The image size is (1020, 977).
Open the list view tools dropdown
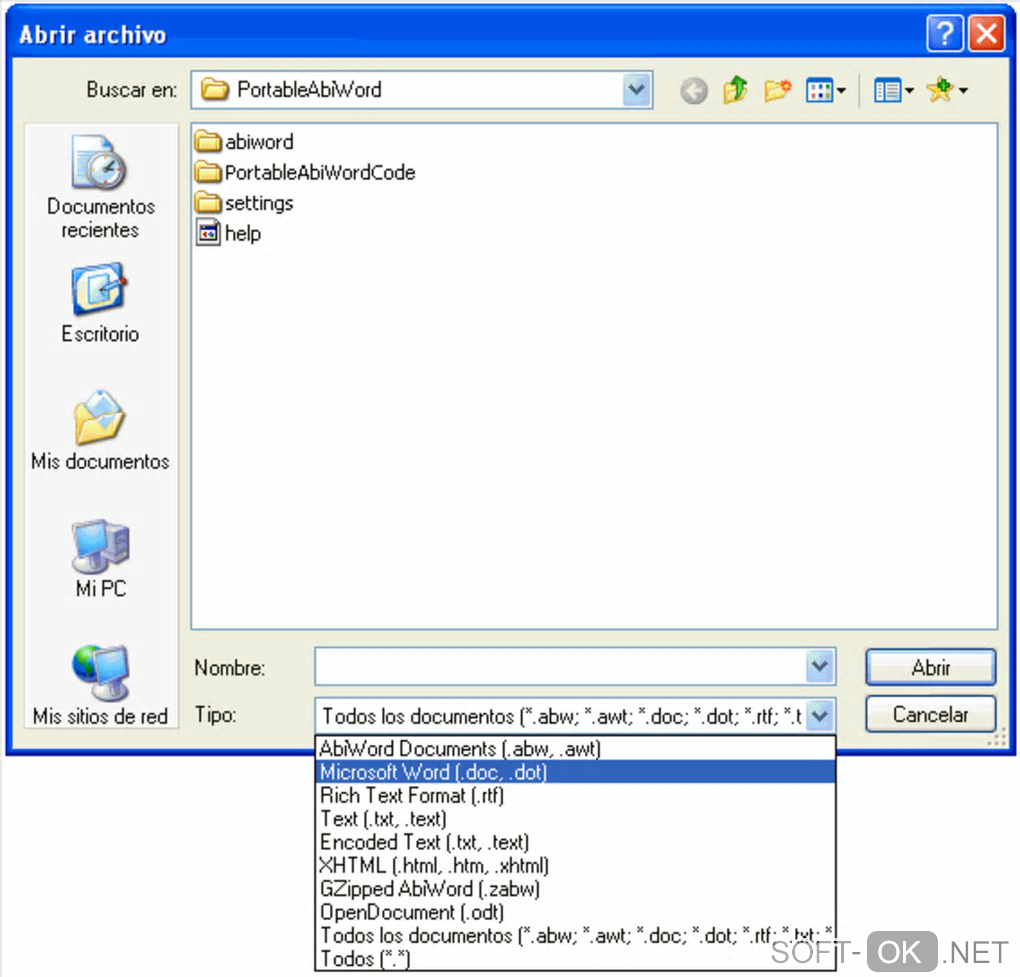[894, 90]
